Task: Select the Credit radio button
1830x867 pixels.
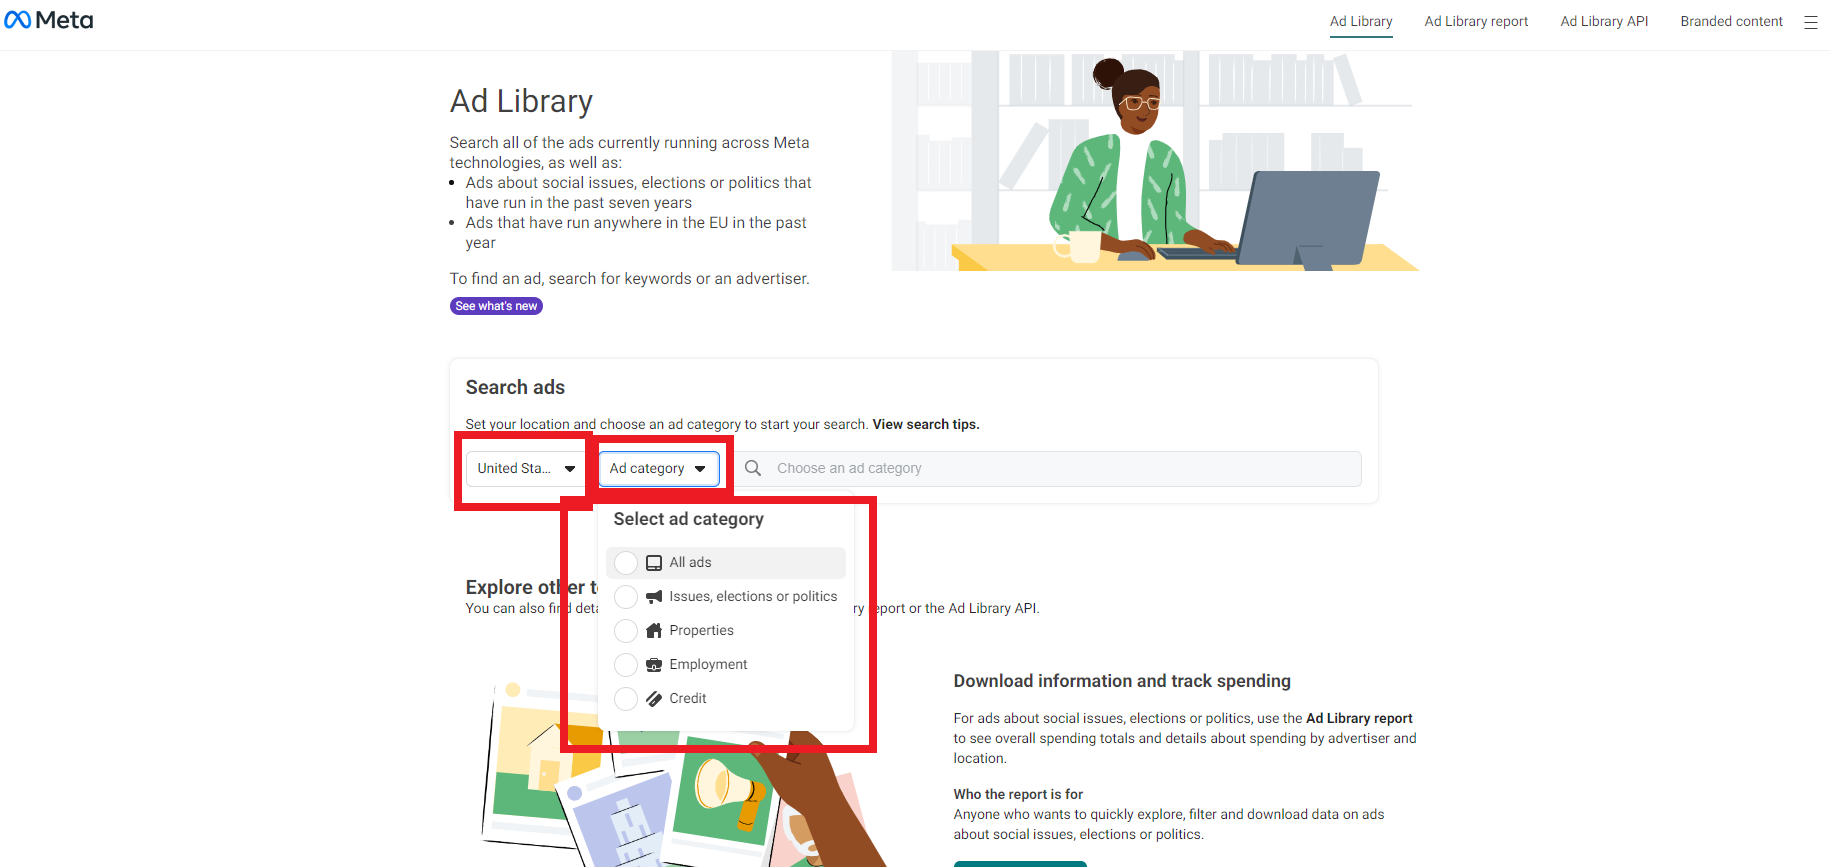Action: [626, 699]
